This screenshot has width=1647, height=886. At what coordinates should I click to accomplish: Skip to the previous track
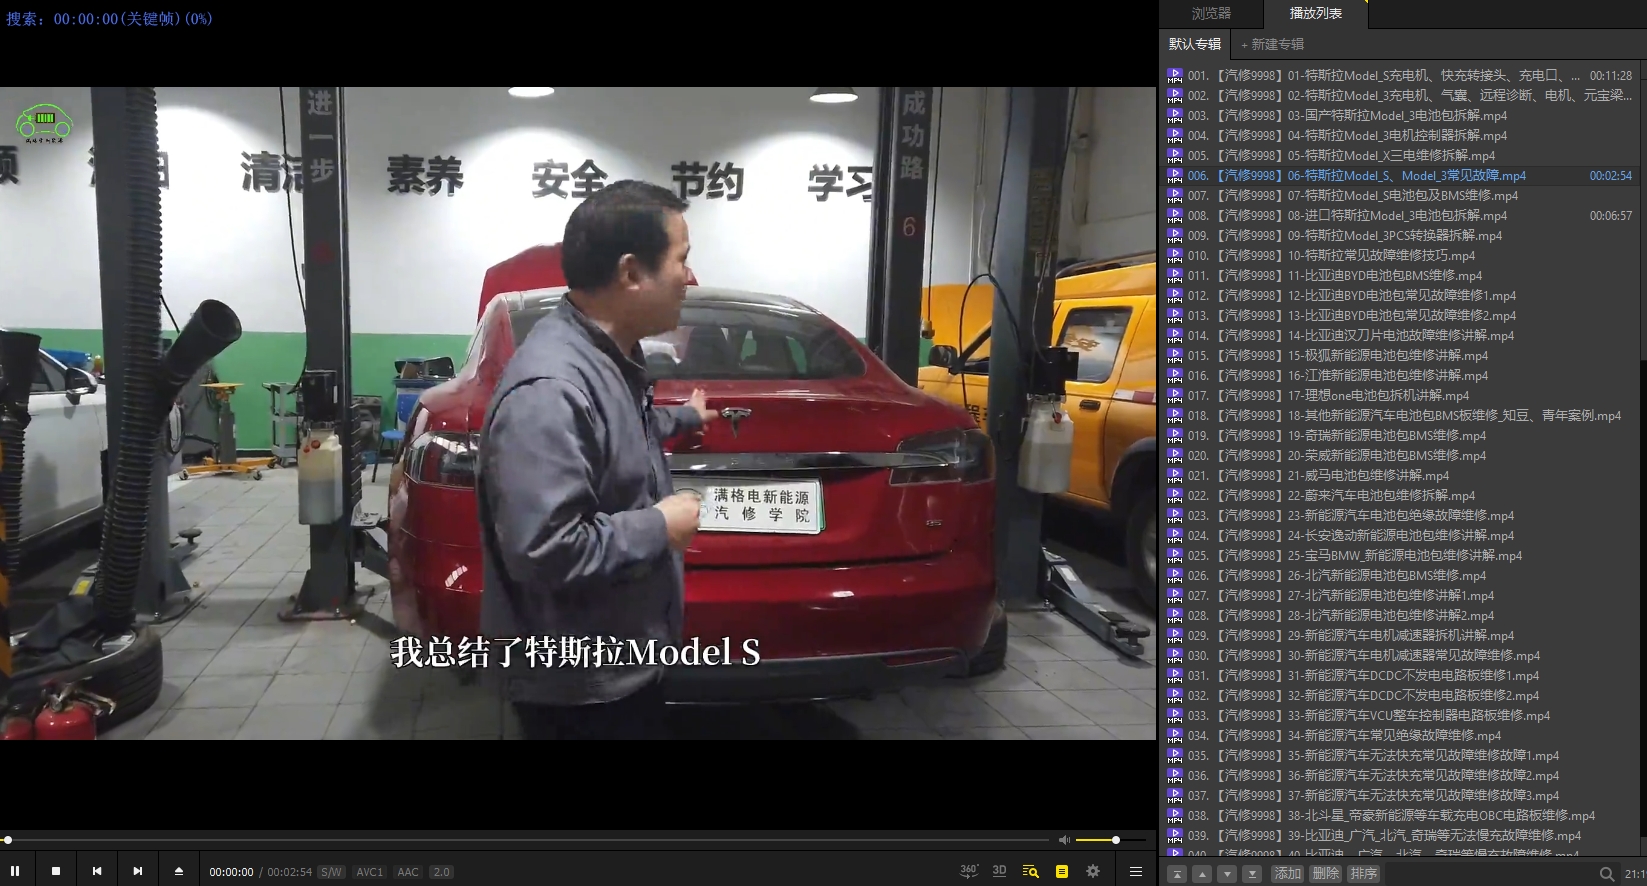point(97,871)
